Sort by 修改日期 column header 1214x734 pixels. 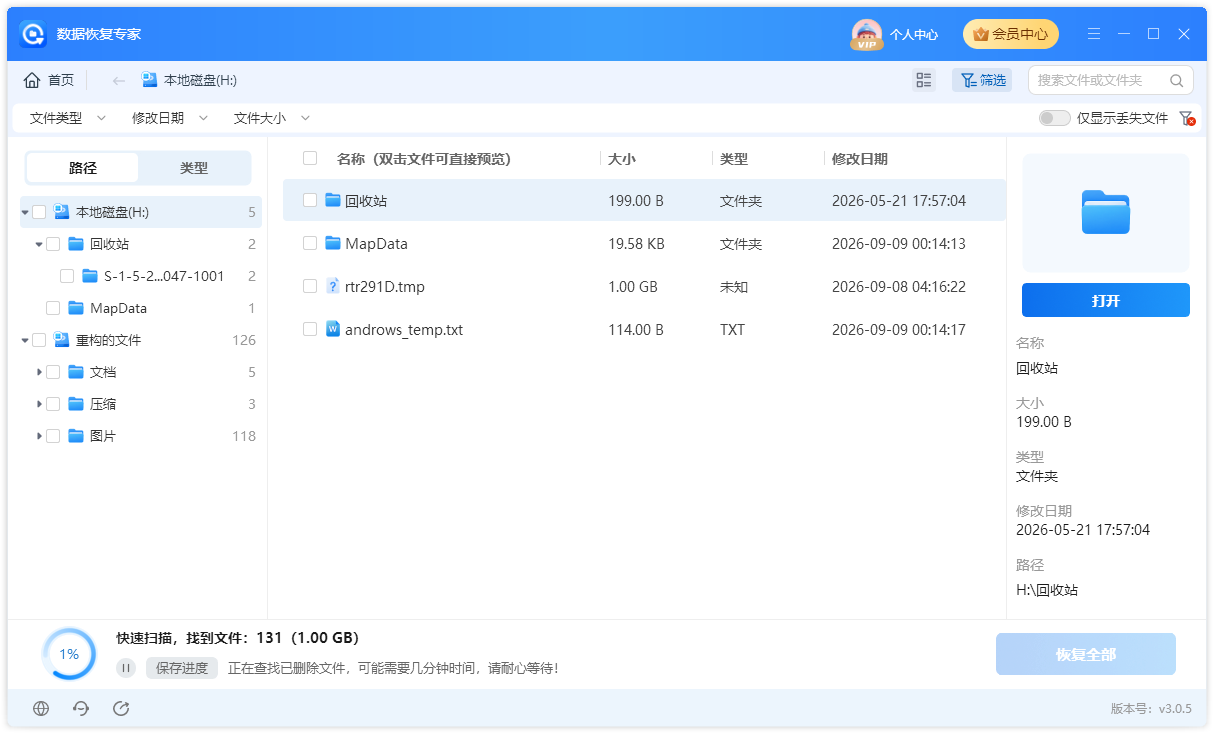pyautogui.click(x=860, y=159)
